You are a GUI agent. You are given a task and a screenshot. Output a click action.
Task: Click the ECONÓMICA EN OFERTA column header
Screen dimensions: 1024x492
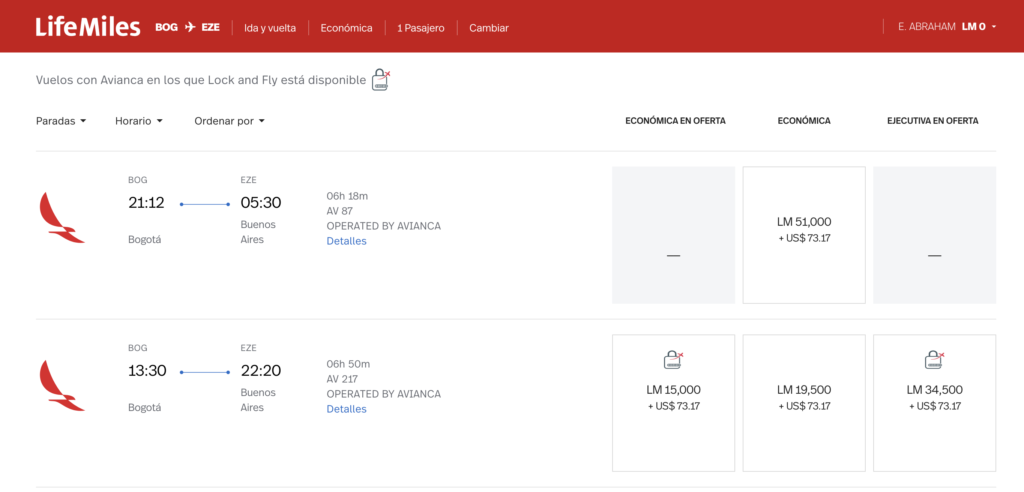pos(675,121)
